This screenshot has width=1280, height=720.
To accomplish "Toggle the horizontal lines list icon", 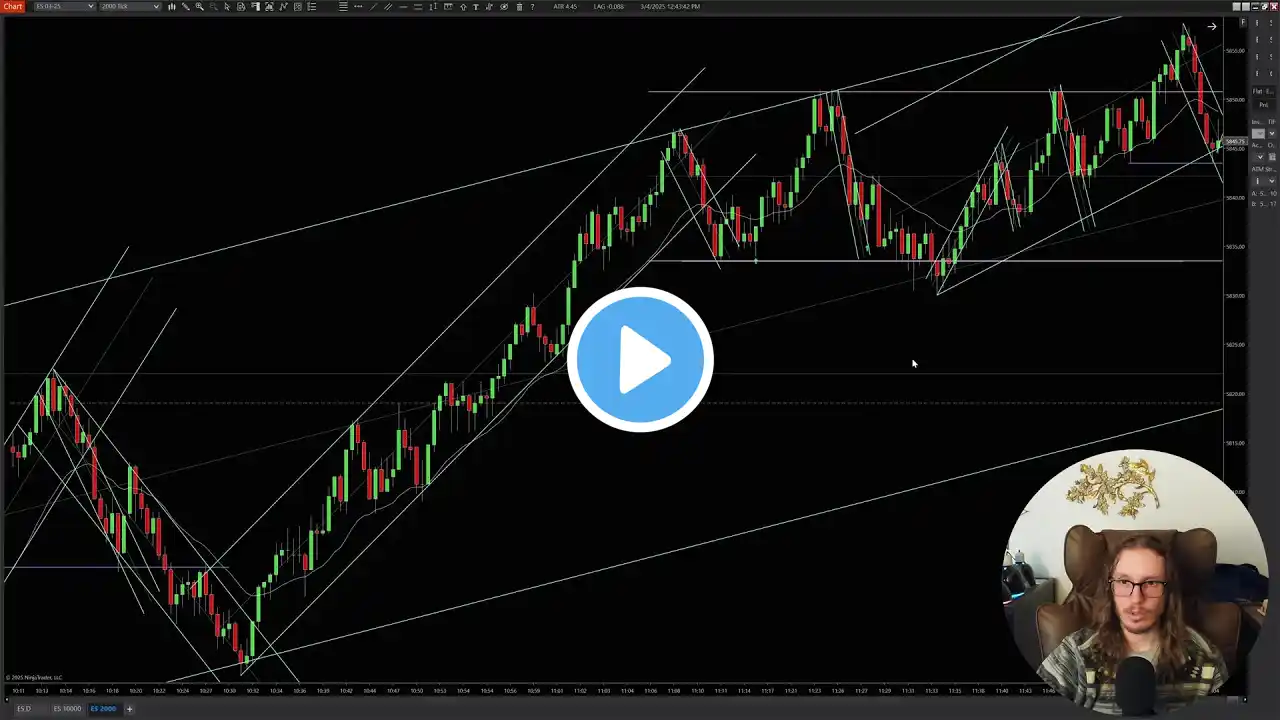I will [343, 6].
